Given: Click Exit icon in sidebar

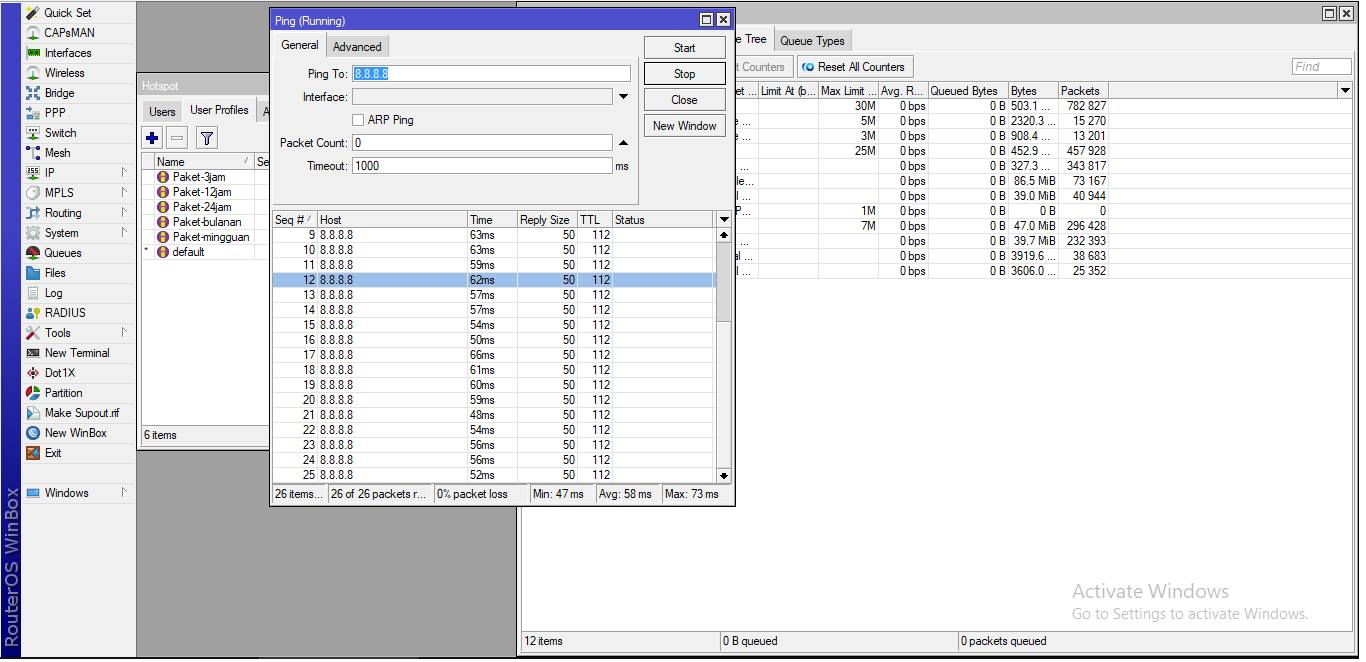Looking at the screenshot, I should coord(34,453).
